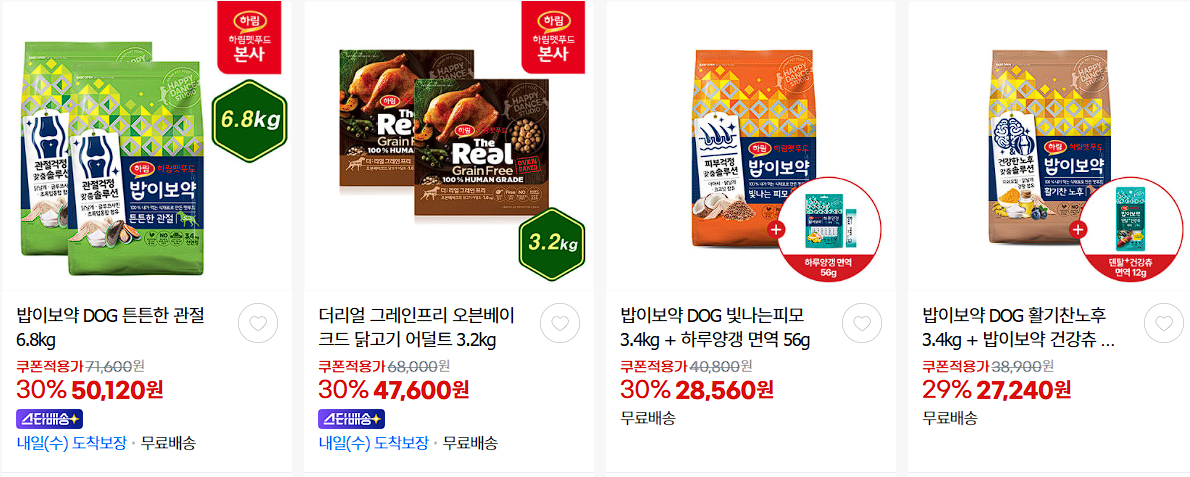This screenshot has height=477, width=1190.
Task: Add 튼튼한 관절 6.8kg to wishlist heart
Action: (258, 324)
